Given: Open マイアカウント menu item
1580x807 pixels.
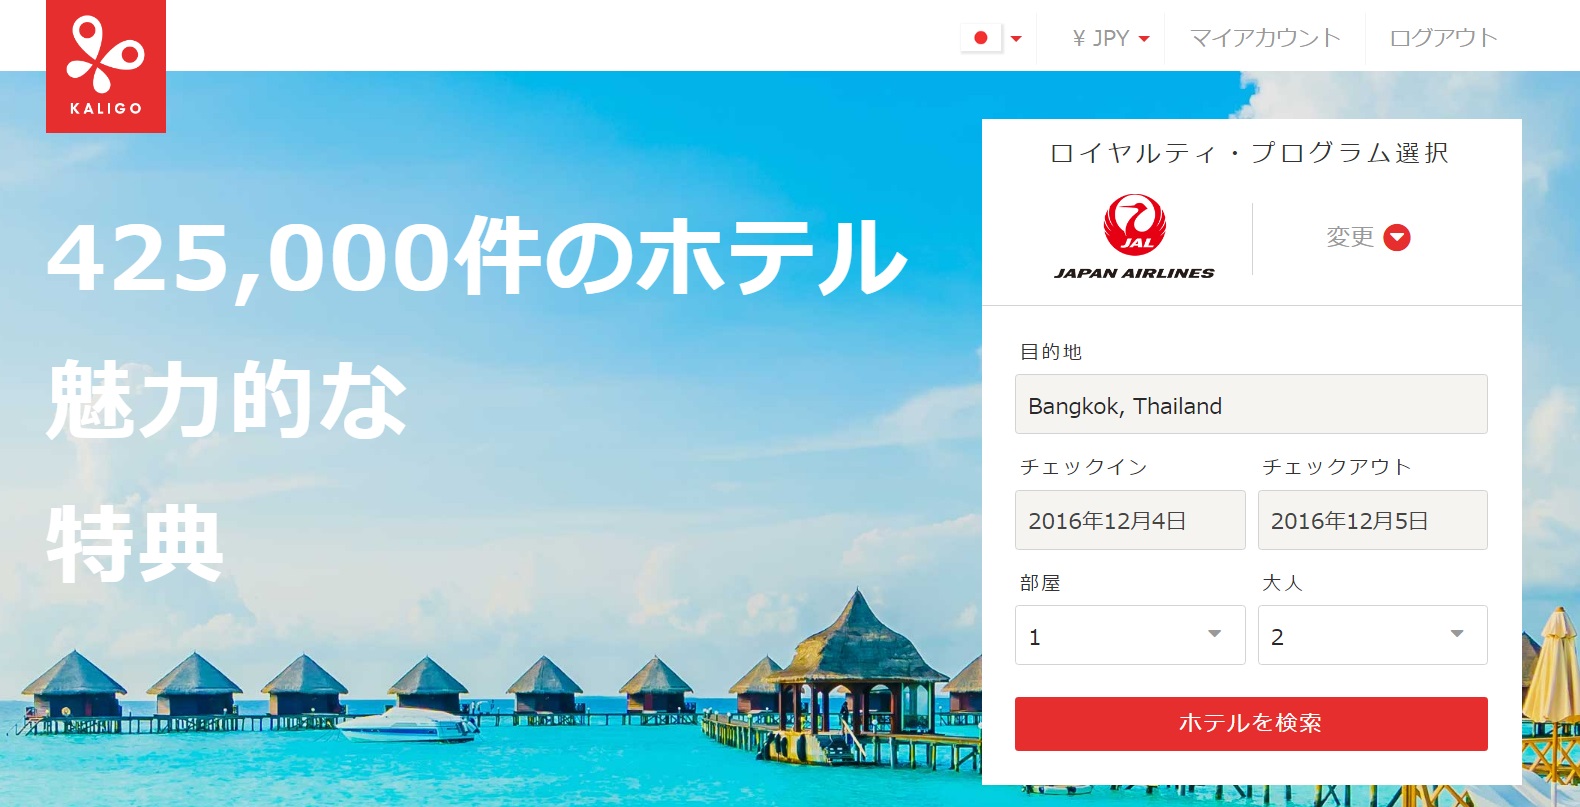Looking at the screenshot, I should pos(1265,38).
